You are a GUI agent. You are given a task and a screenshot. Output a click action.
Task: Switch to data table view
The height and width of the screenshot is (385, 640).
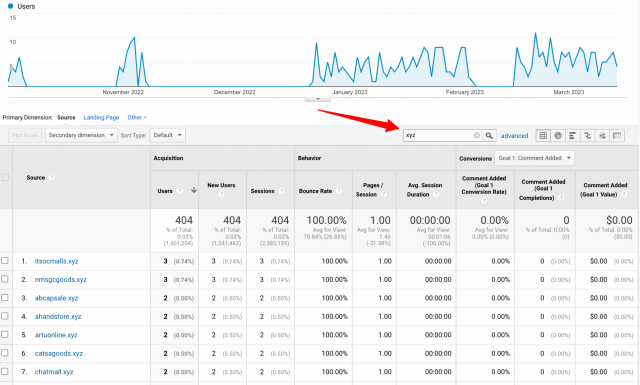tap(543, 136)
